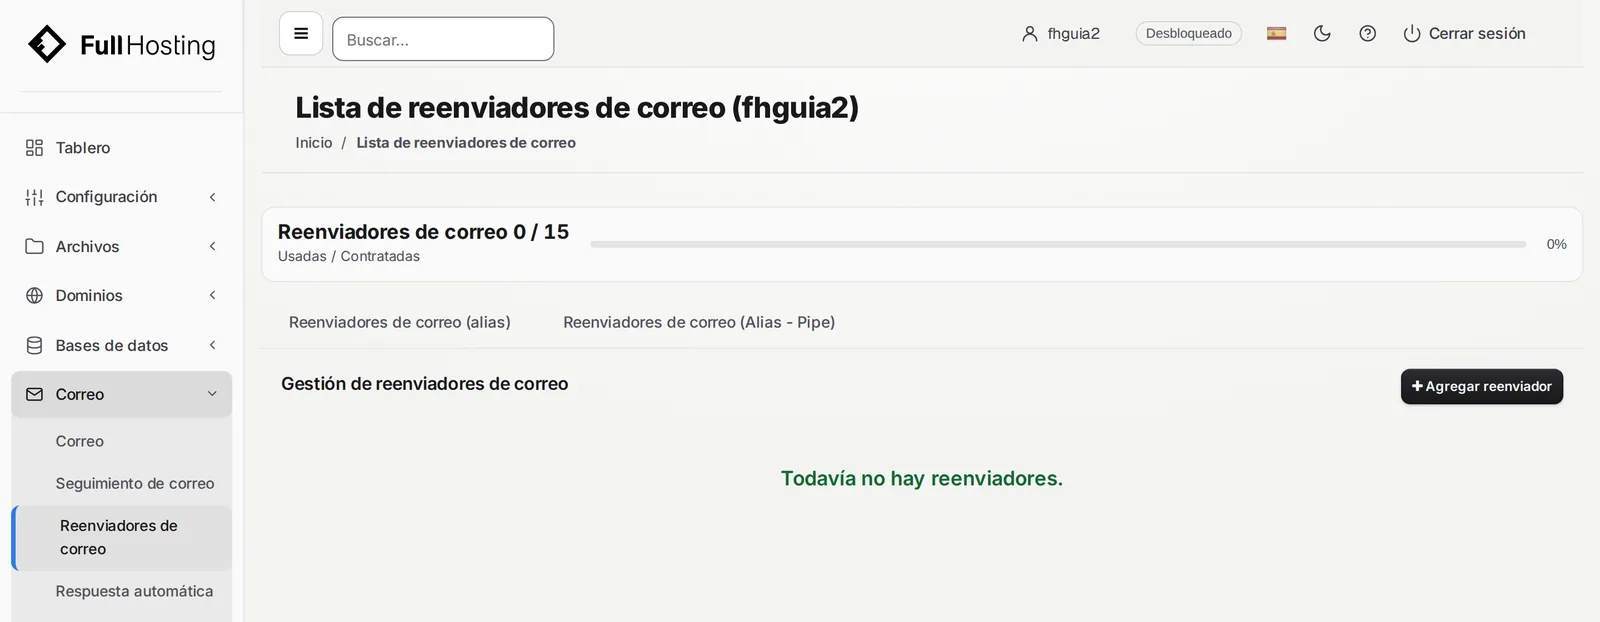Focus the Buscar search field
This screenshot has width=1600, height=622.
click(x=443, y=39)
